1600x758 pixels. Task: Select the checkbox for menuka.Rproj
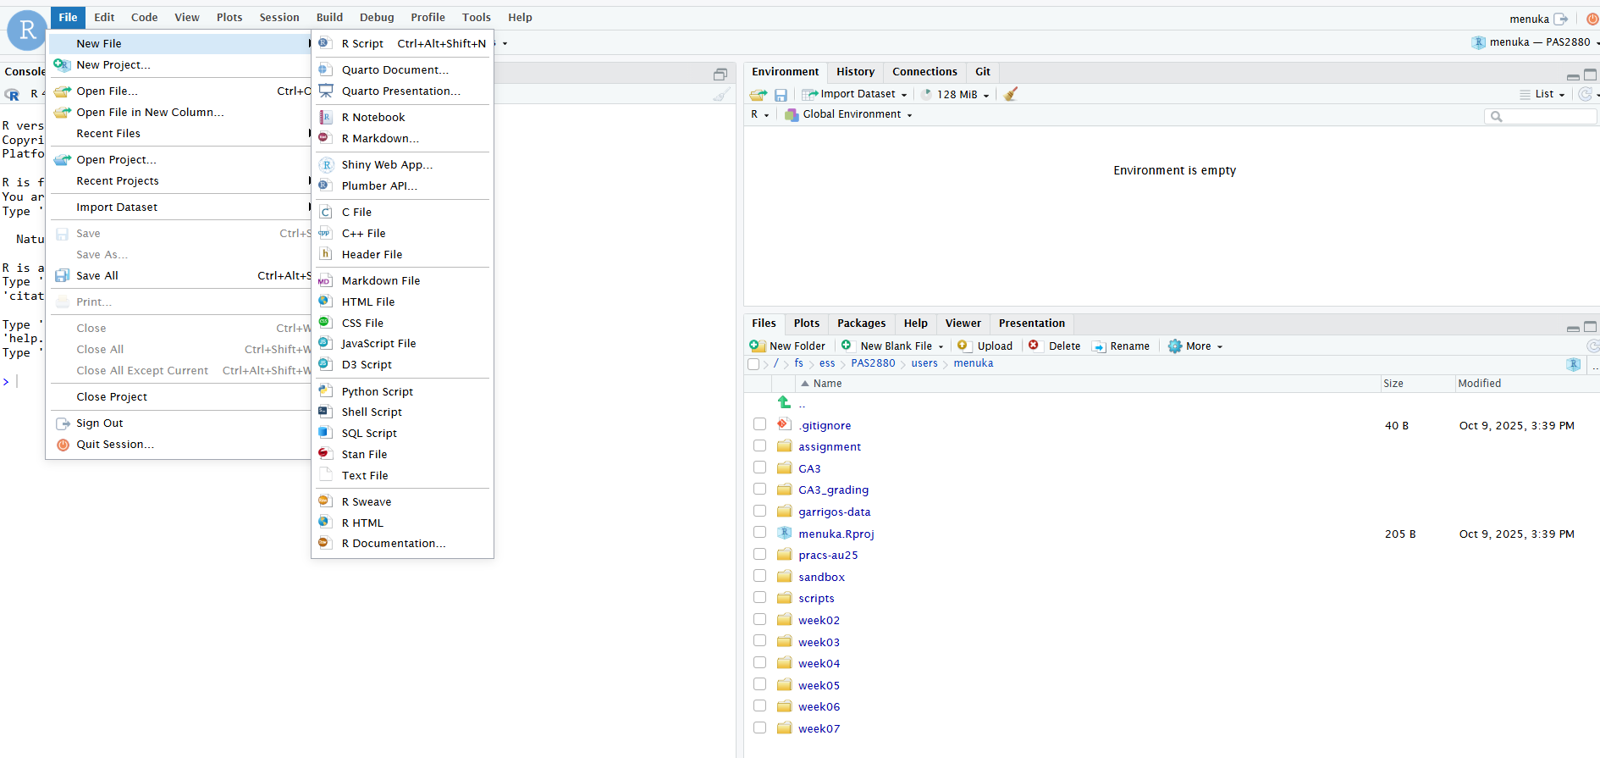pos(760,533)
